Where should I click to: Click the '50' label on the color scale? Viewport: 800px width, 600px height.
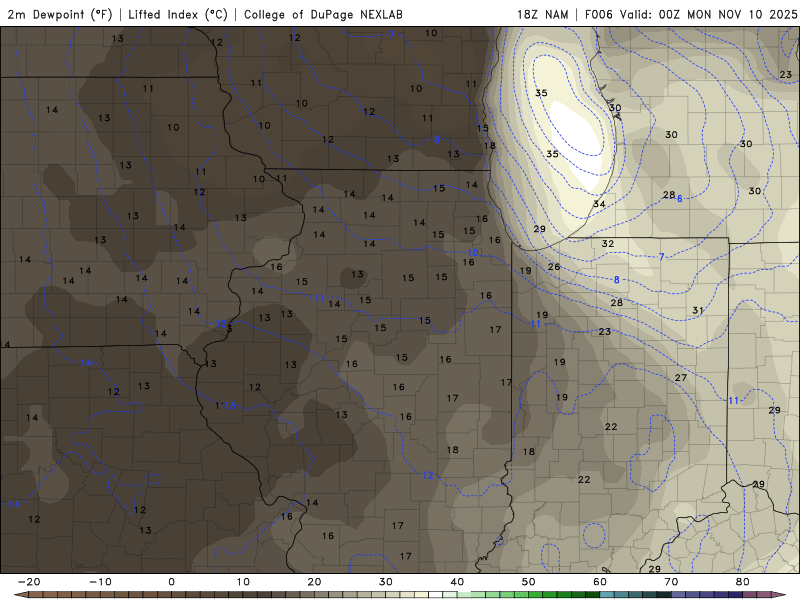tap(529, 582)
